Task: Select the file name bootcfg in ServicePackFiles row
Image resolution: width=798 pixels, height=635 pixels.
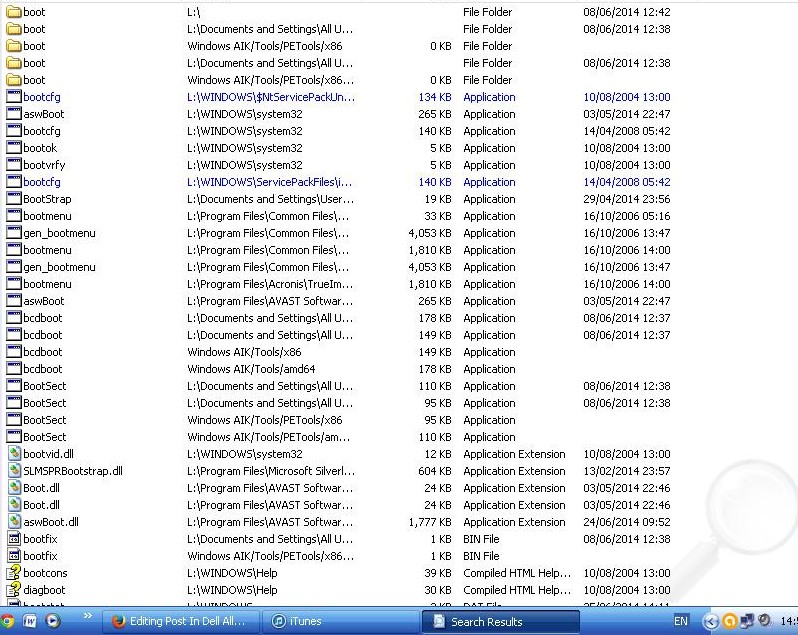Action: pyautogui.click(x=42, y=182)
